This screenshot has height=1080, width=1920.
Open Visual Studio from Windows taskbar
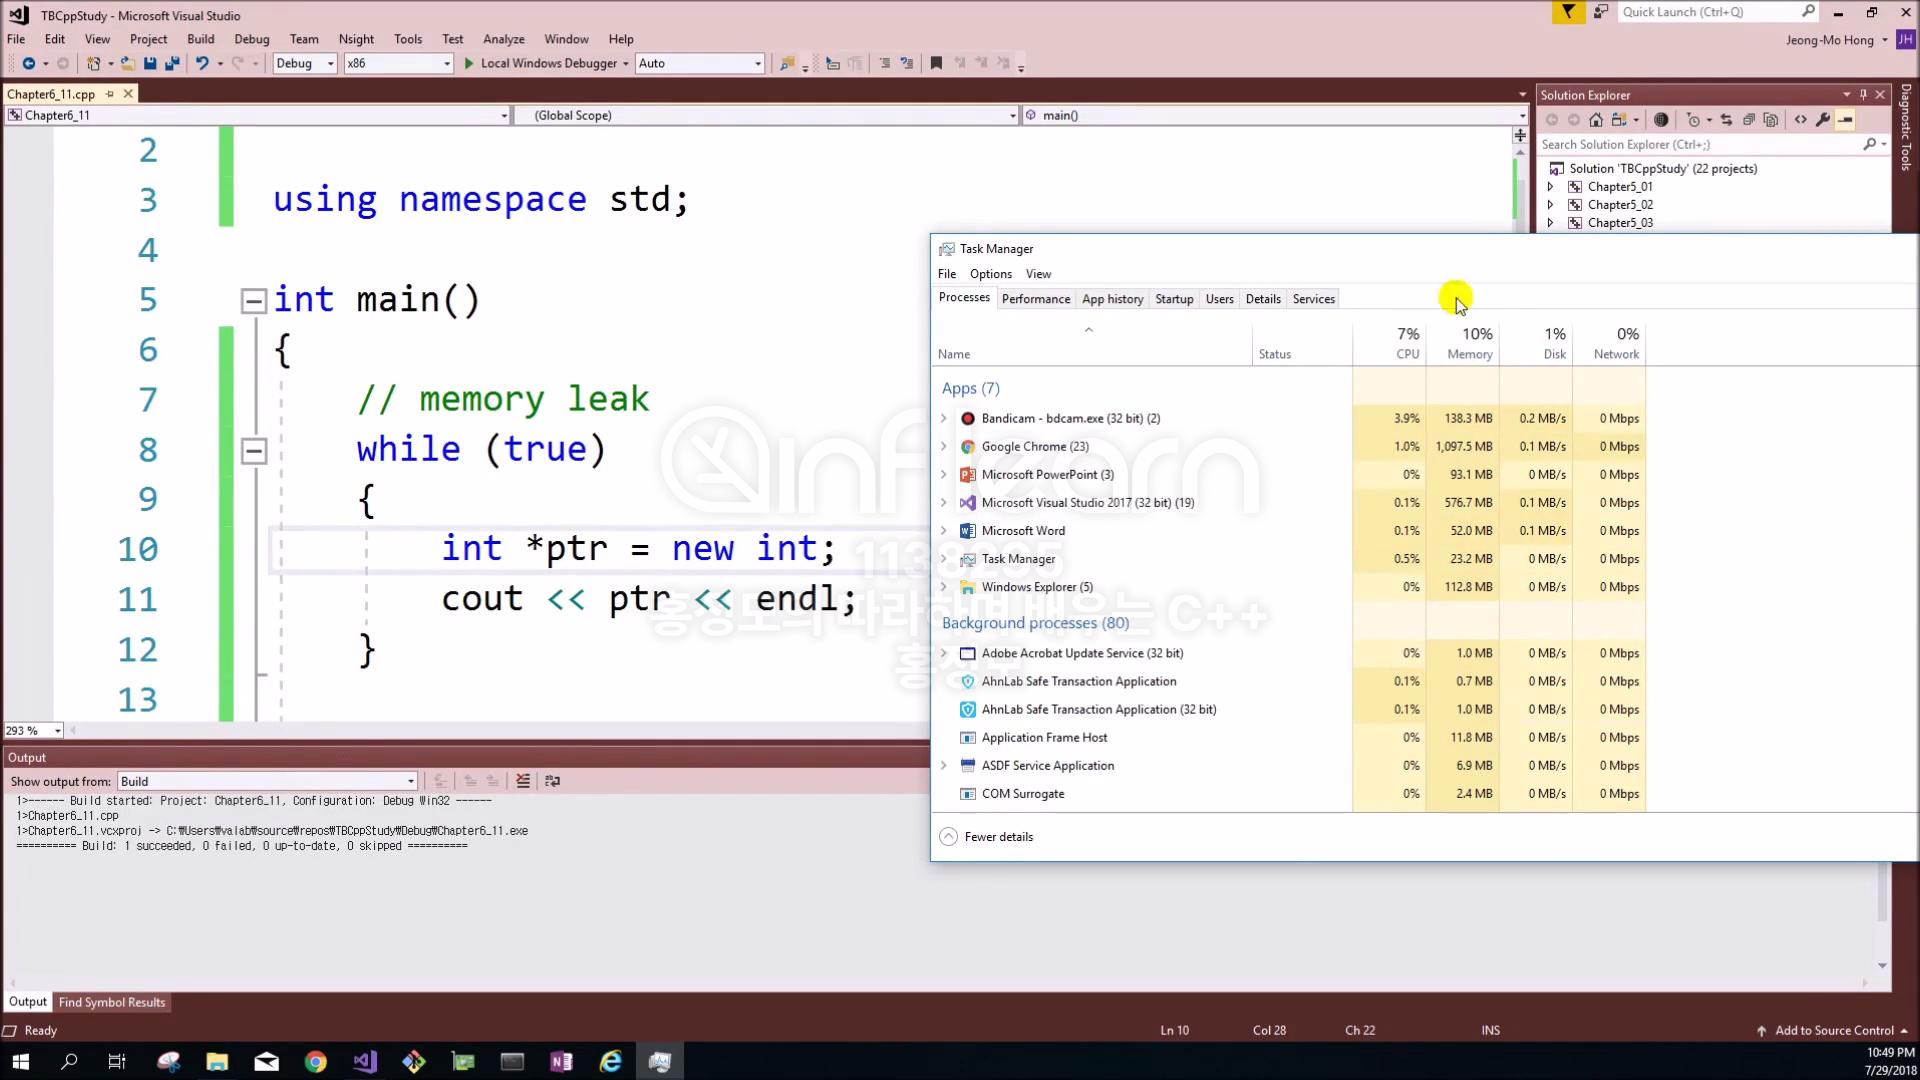pyautogui.click(x=365, y=1061)
